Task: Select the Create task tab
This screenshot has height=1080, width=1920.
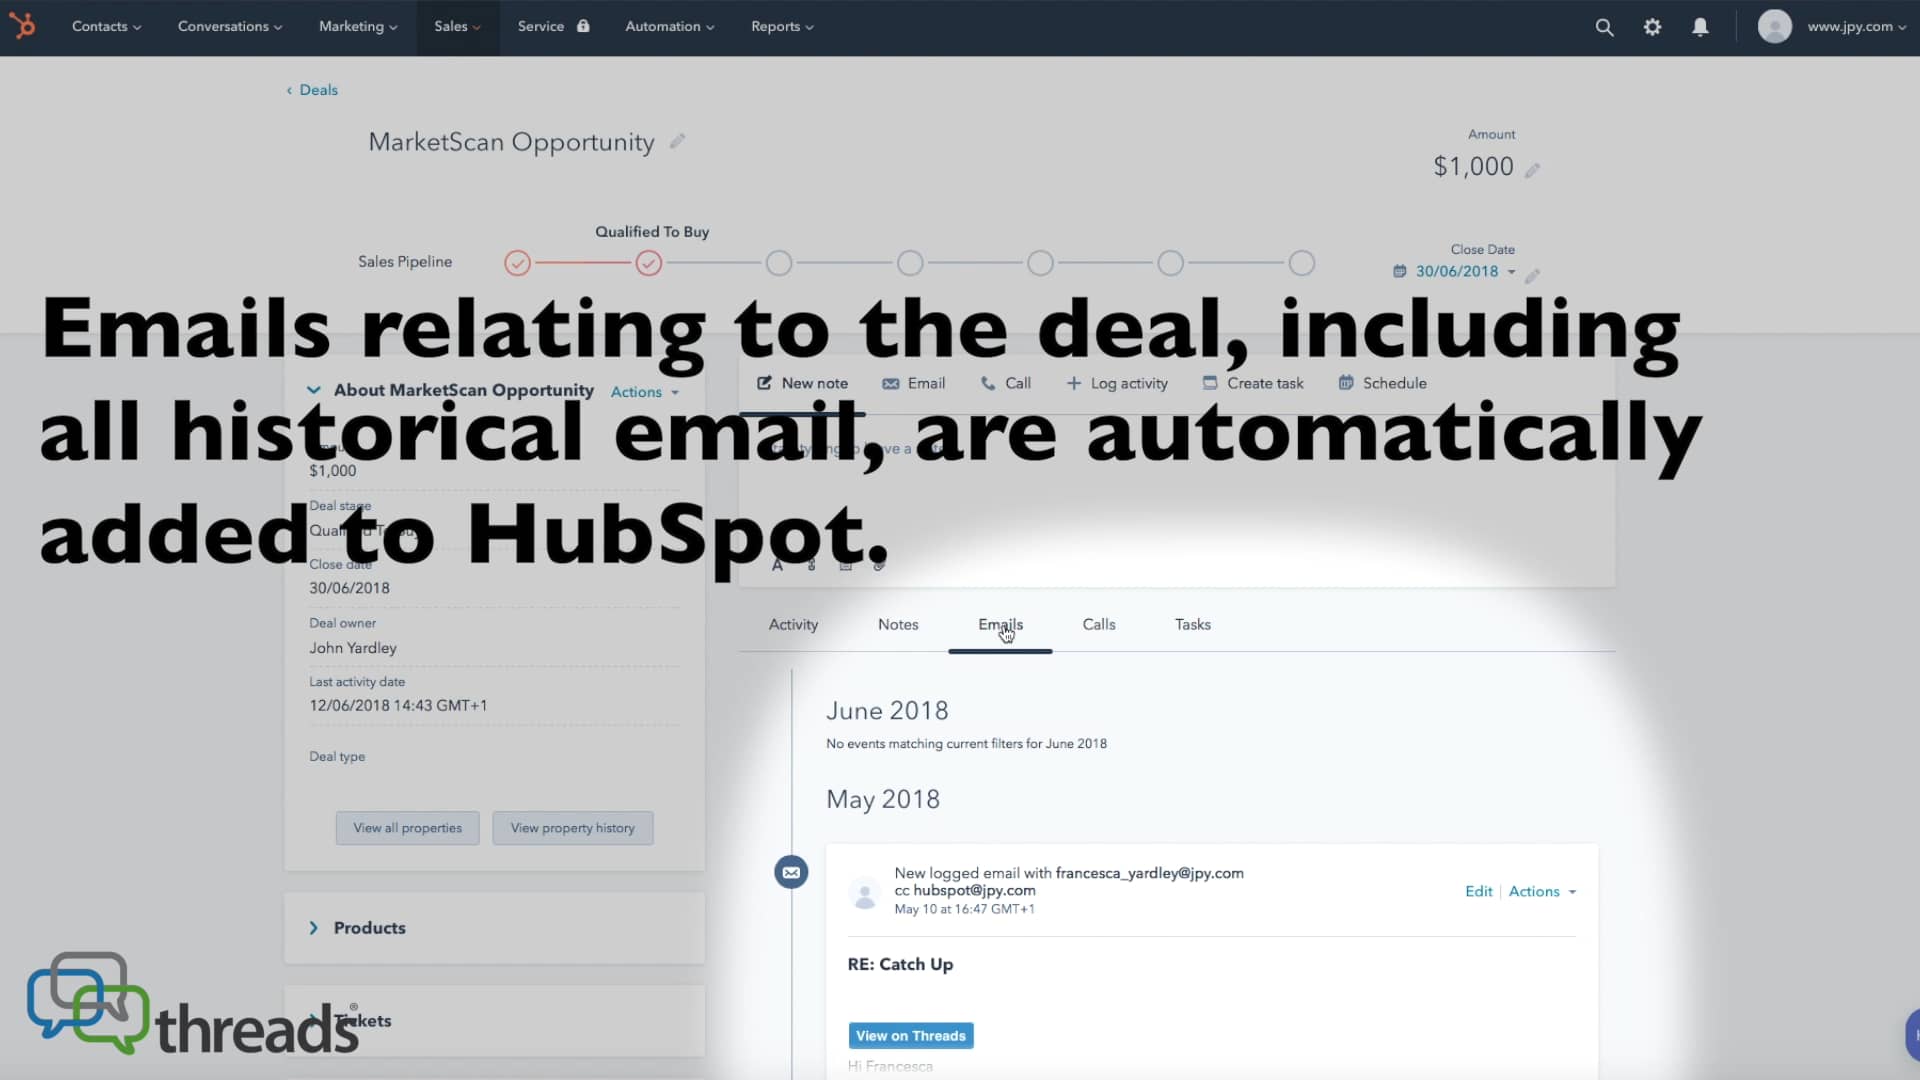Action: pyautogui.click(x=1253, y=383)
